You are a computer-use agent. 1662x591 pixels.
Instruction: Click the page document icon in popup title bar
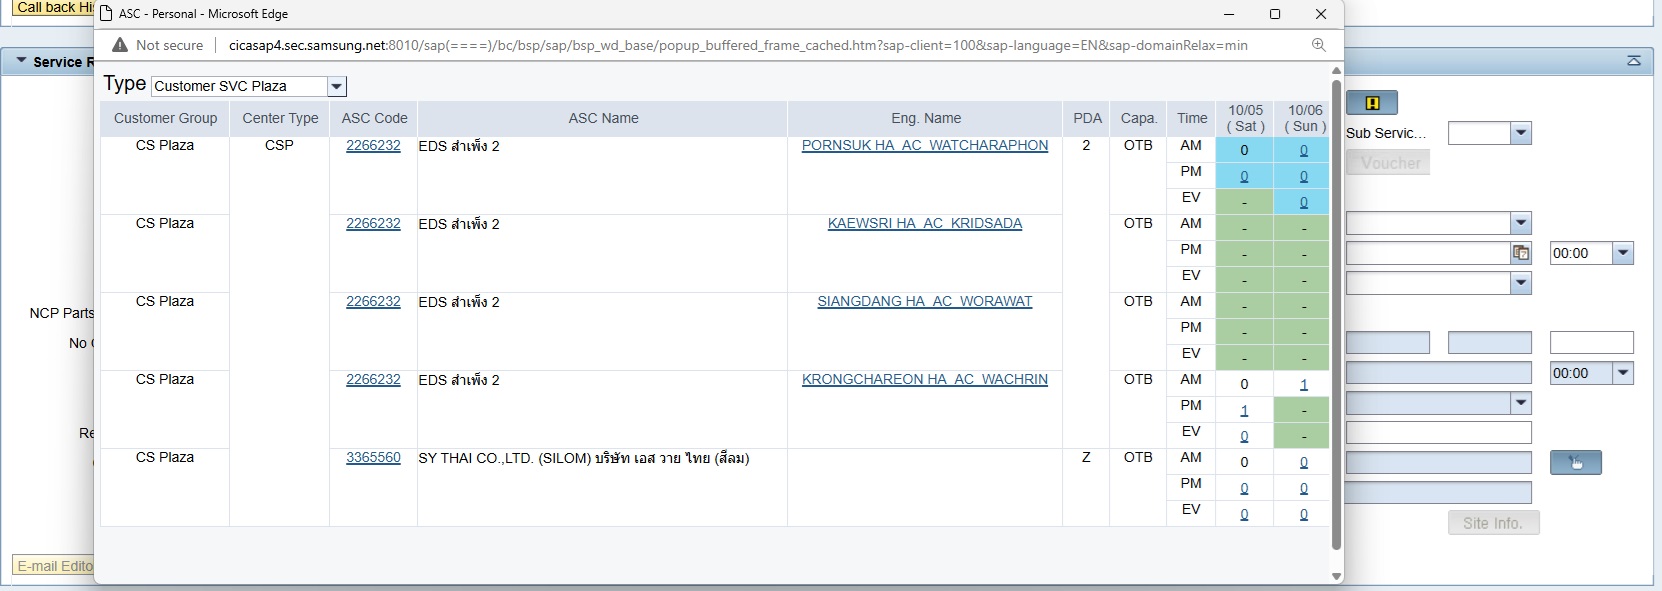click(106, 14)
